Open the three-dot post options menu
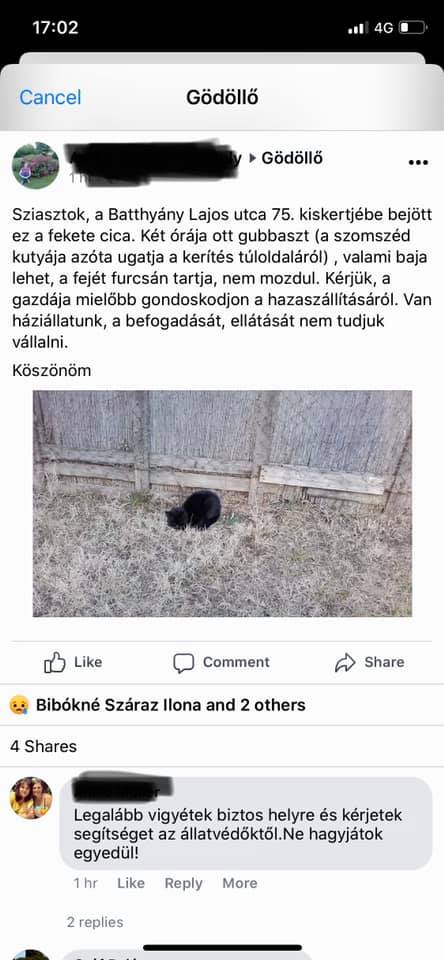 click(x=418, y=162)
